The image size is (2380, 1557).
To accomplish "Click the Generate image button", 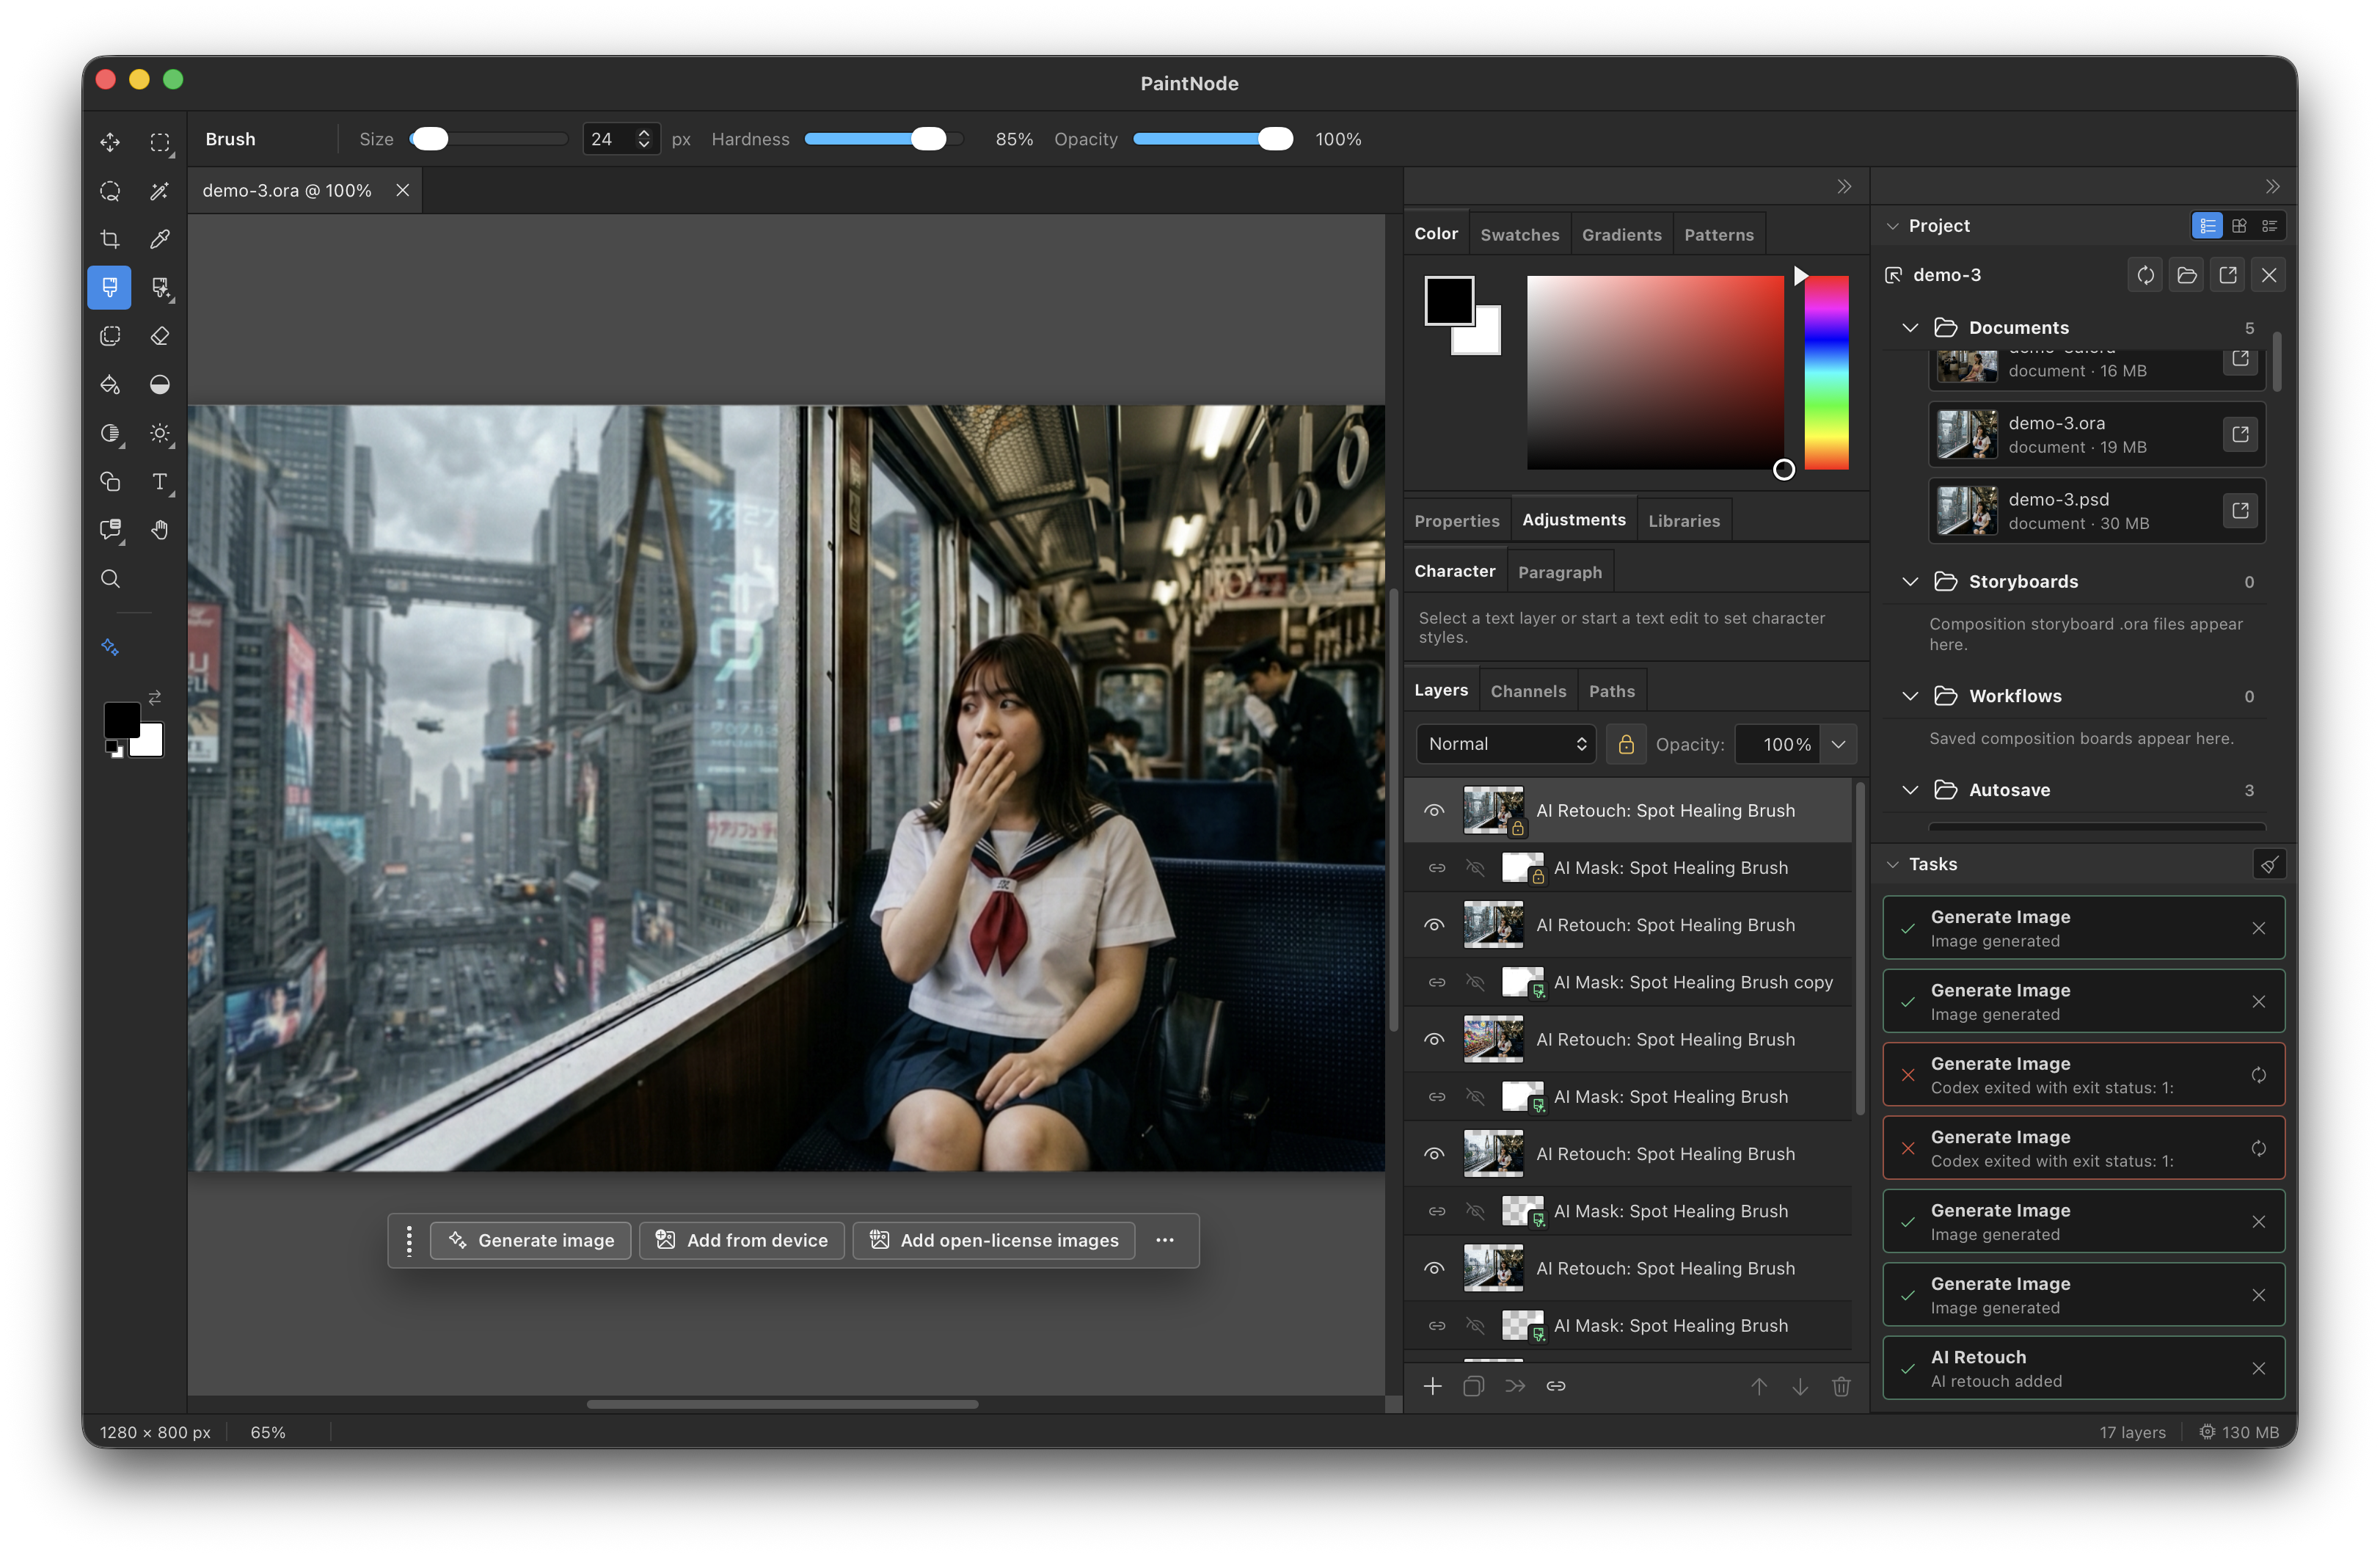I will coord(531,1240).
